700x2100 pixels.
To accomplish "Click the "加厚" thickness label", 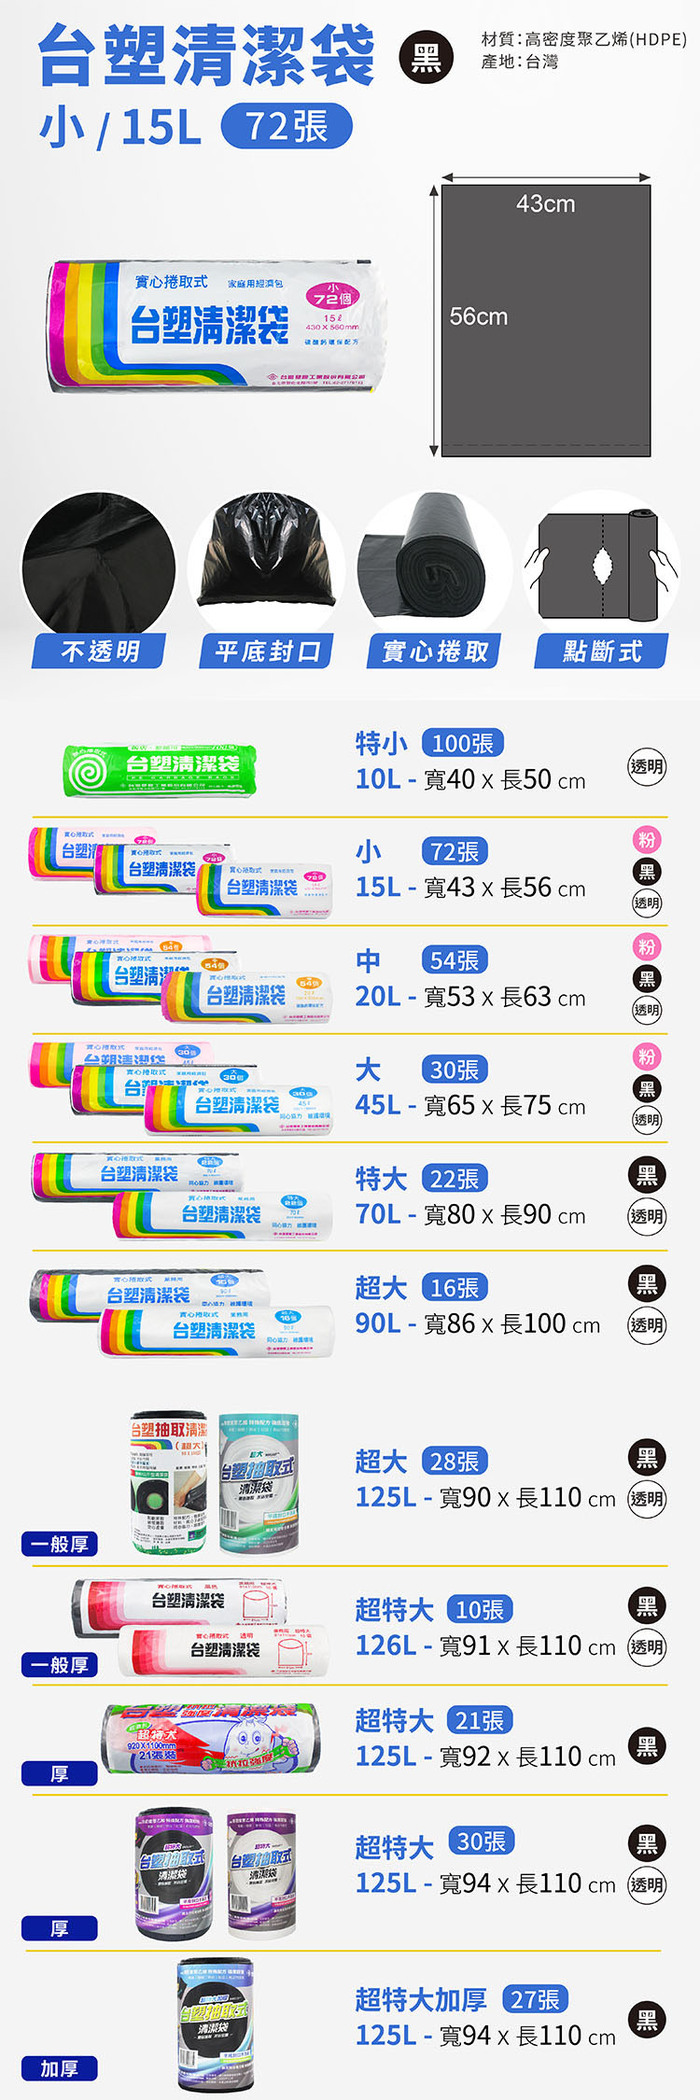I will pos(60,2069).
